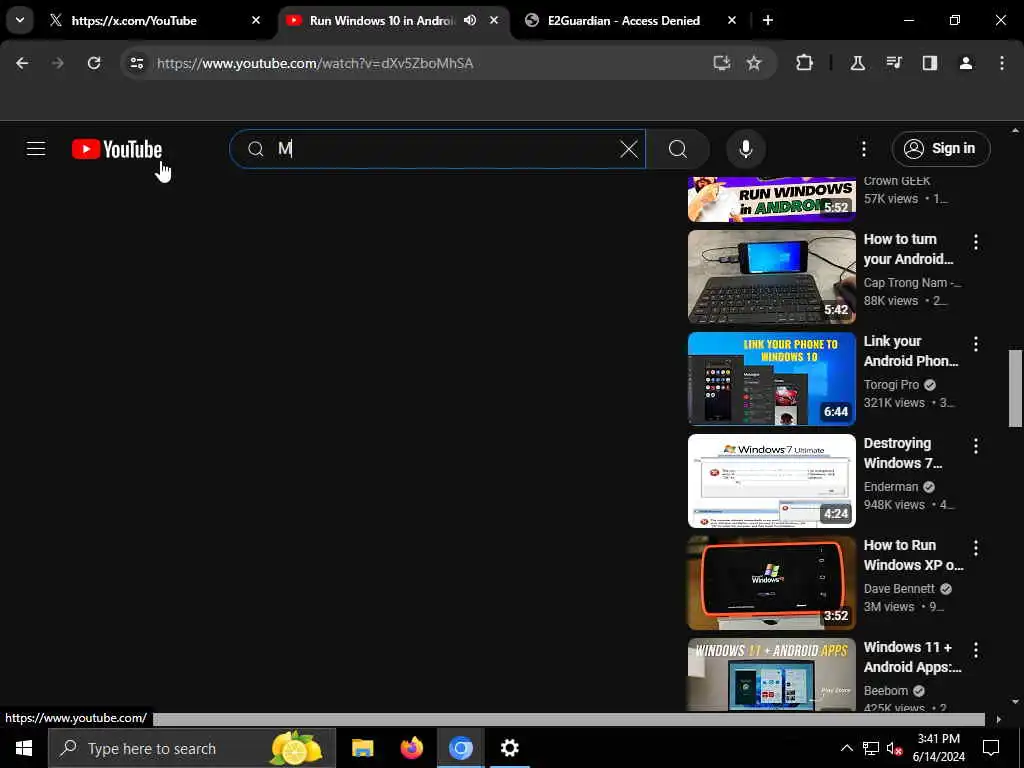Visit Enderman channel
Viewport: 1024px width, 768px height.
point(891,487)
